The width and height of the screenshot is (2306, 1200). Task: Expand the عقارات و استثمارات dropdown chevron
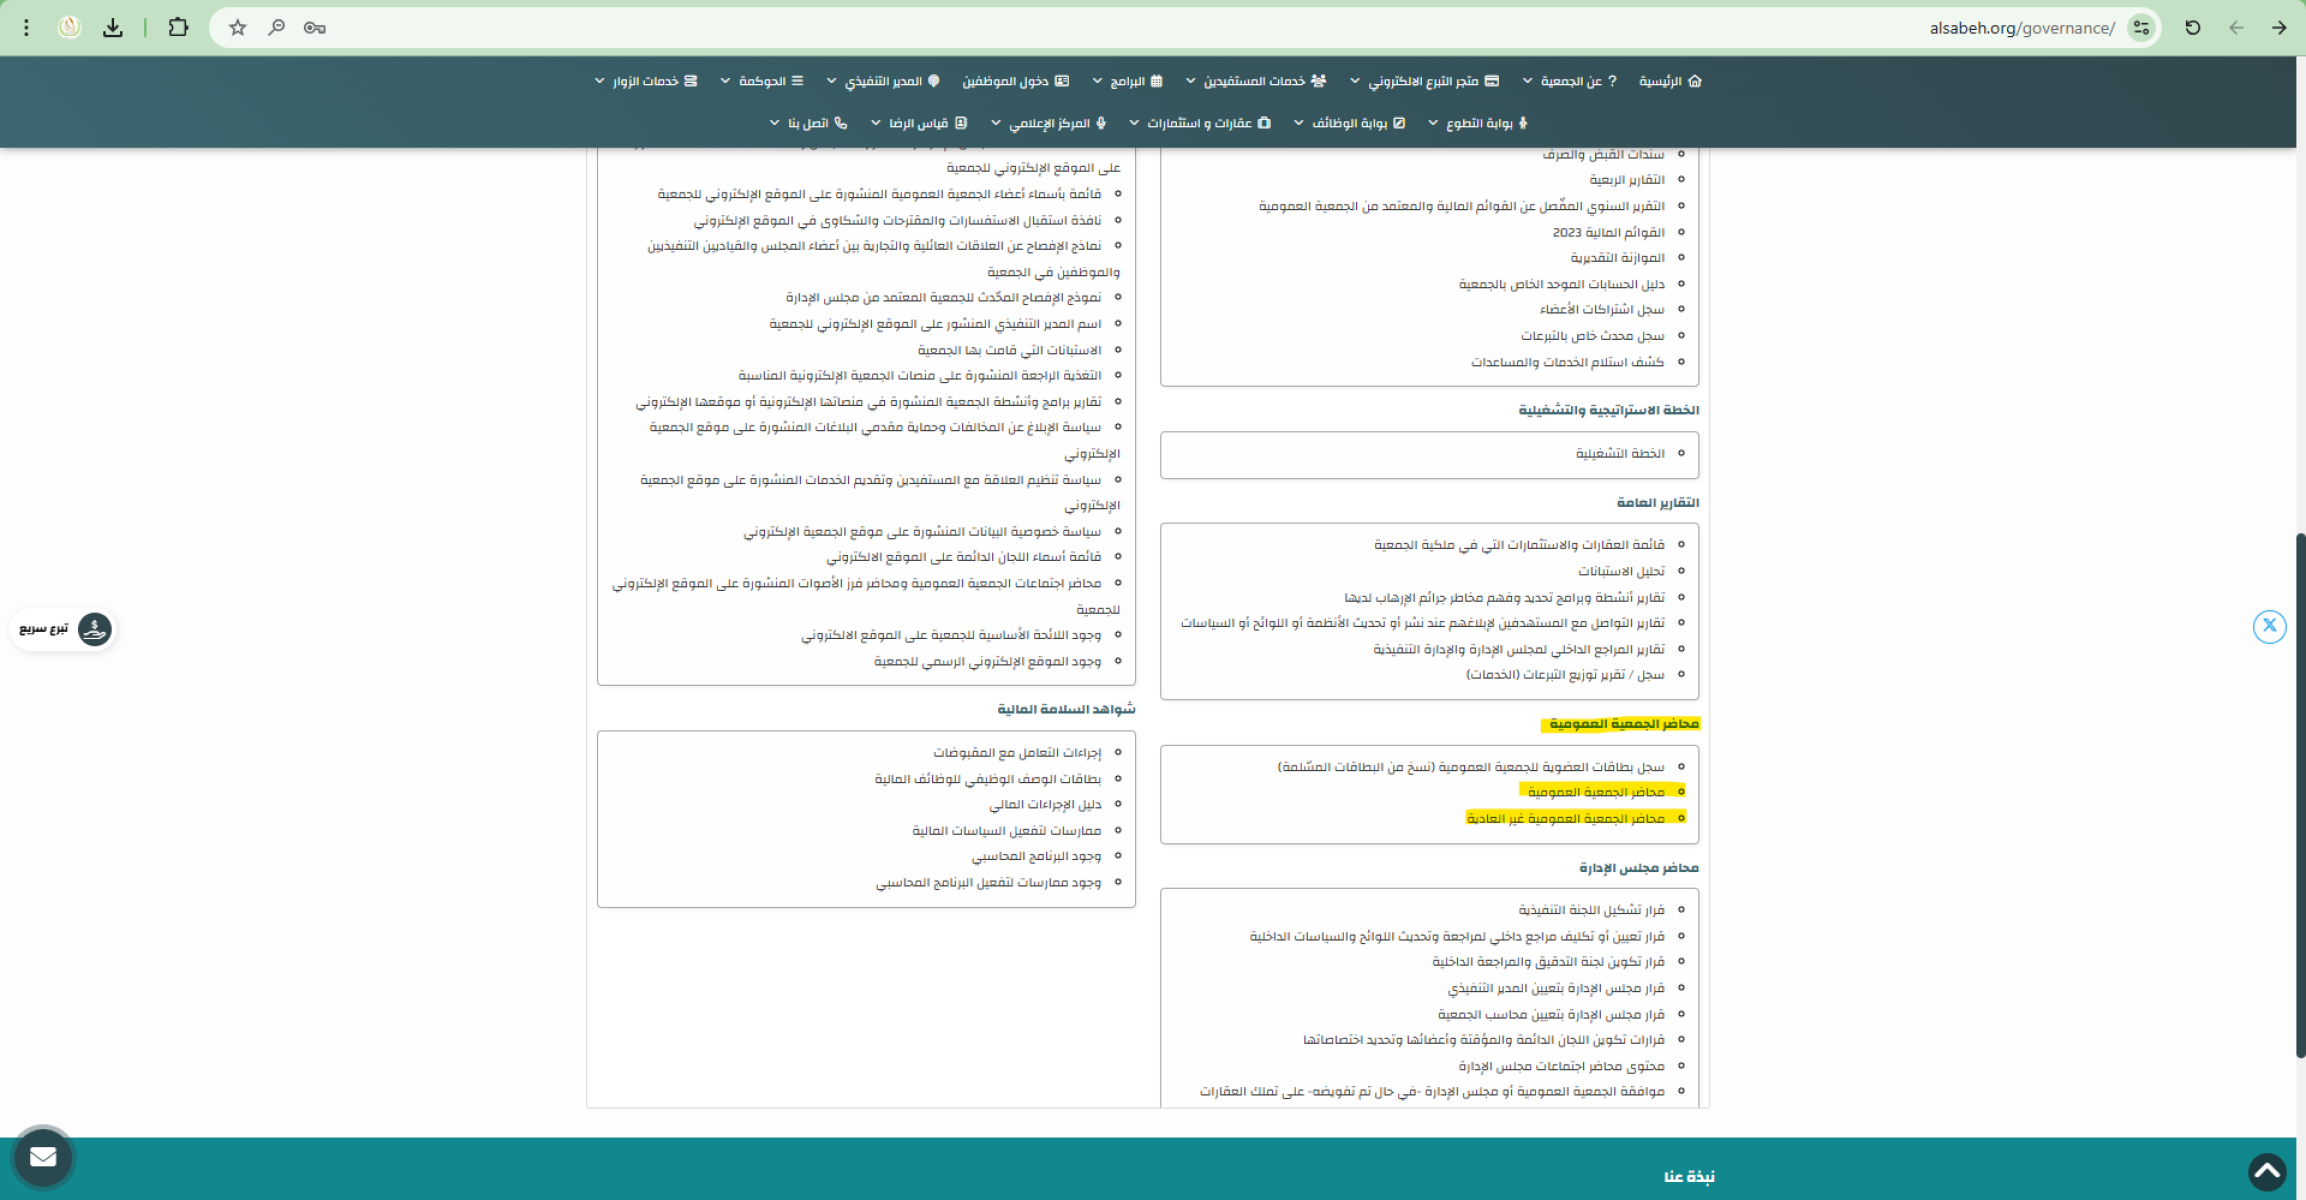(1133, 123)
